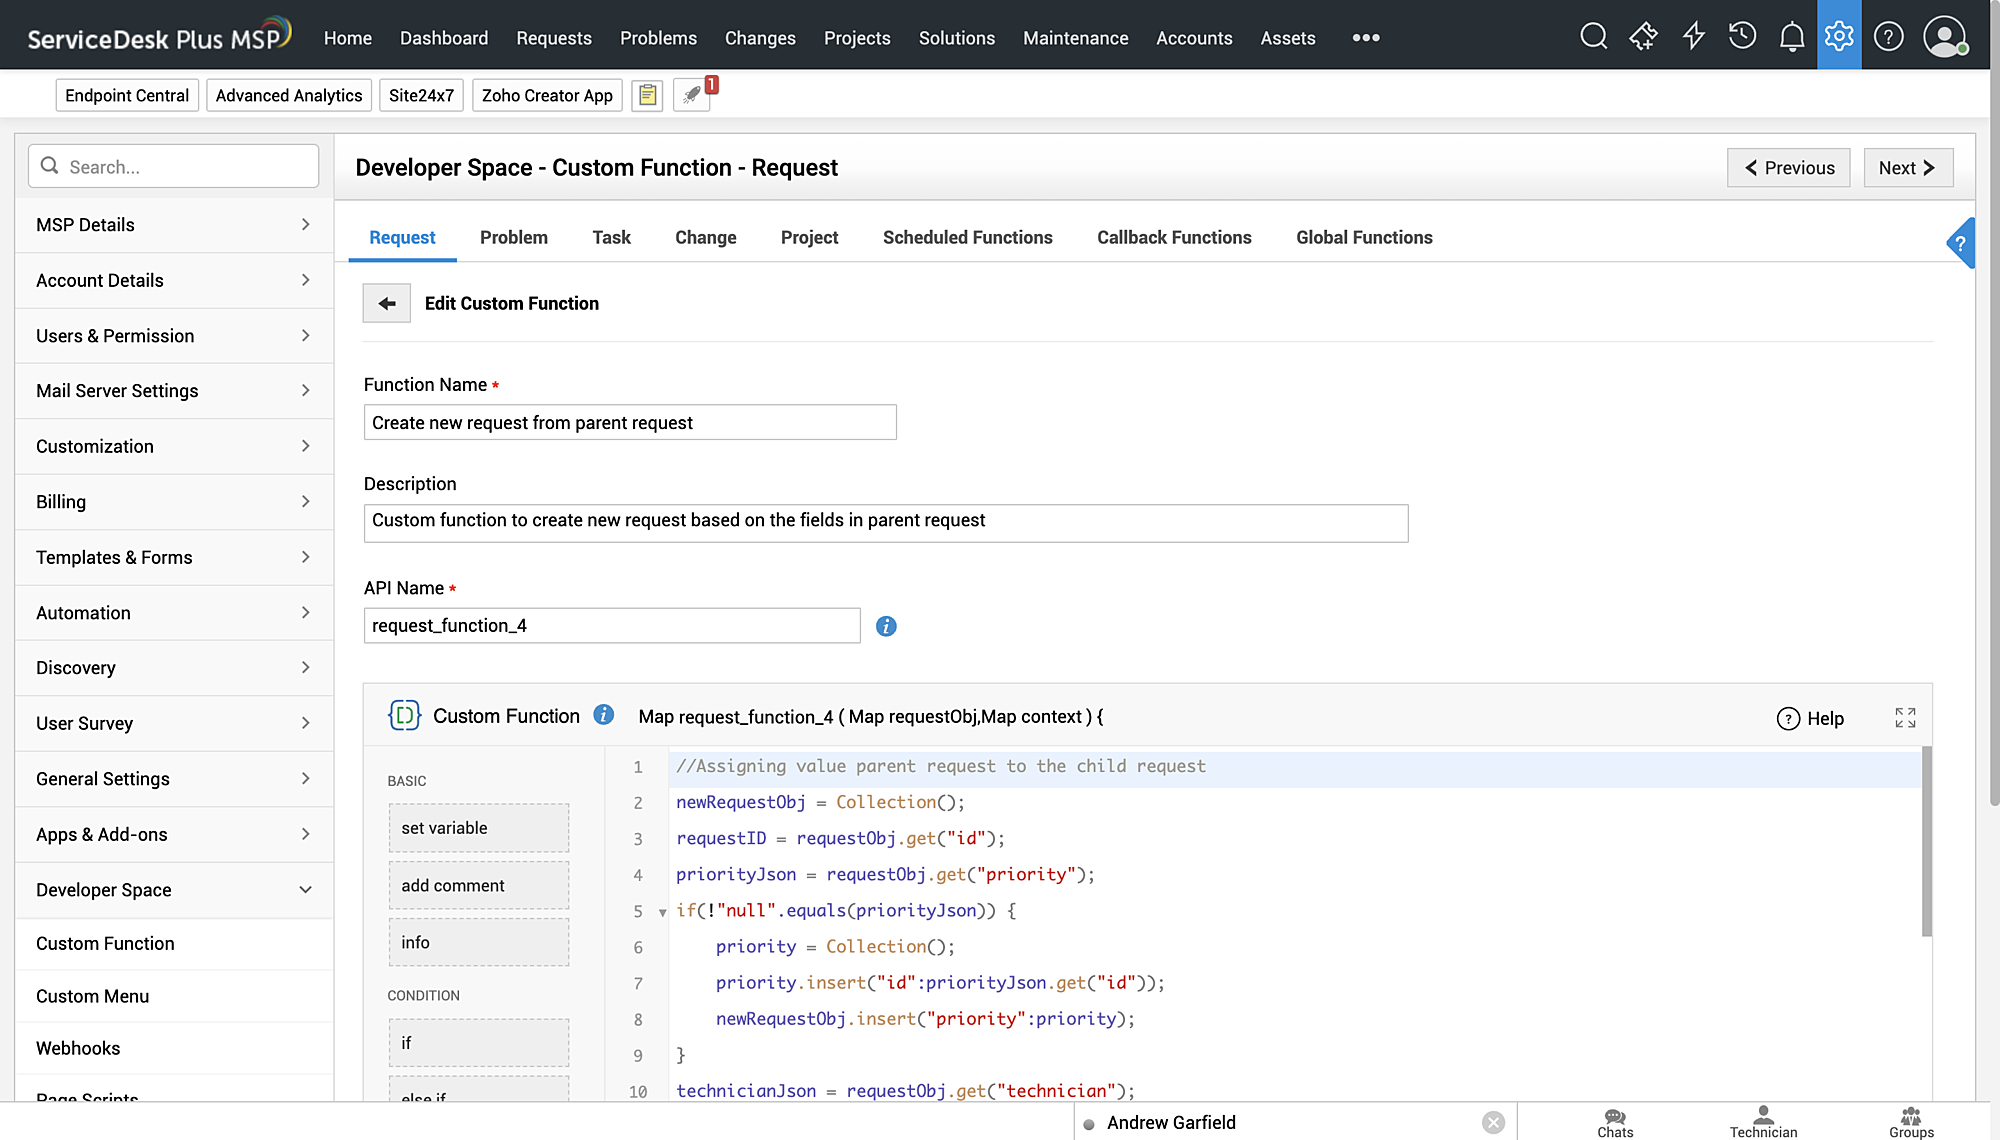Open the Problems menu in top navigation
Image resolution: width=2000 pixels, height=1140 pixels.
[x=658, y=38]
